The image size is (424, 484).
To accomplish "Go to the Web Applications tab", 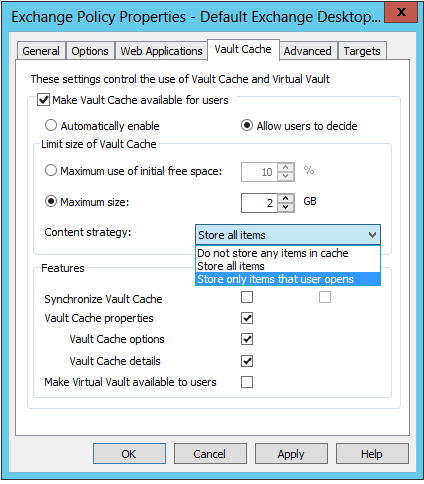I will [x=161, y=51].
